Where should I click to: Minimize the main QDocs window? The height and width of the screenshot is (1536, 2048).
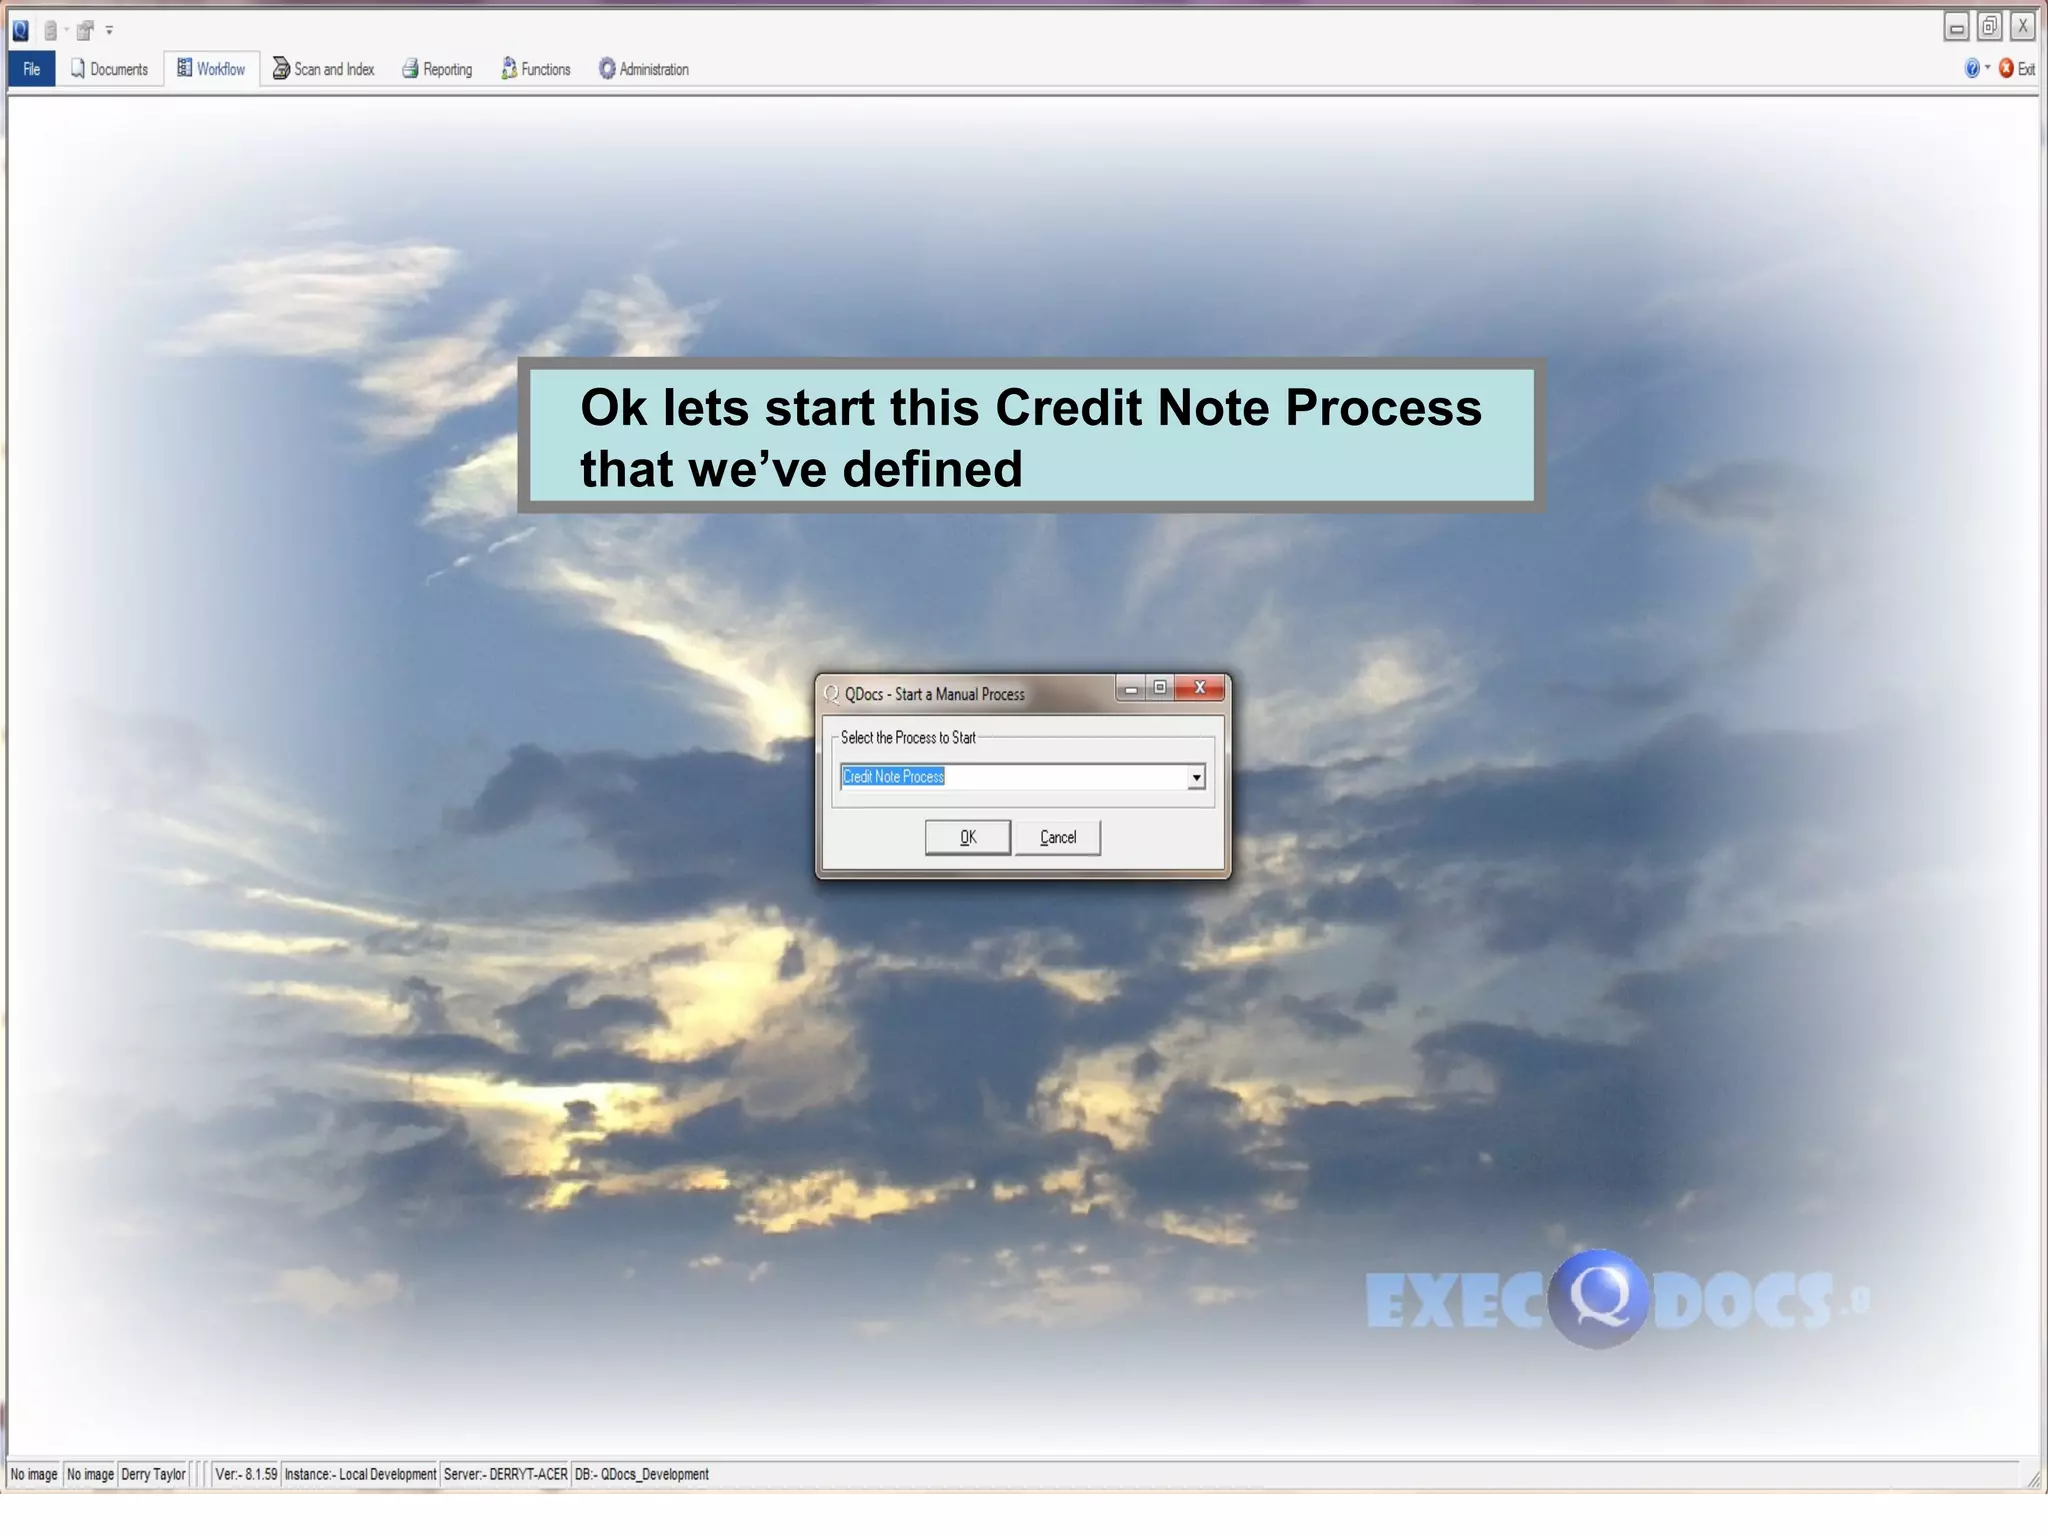(x=1957, y=27)
